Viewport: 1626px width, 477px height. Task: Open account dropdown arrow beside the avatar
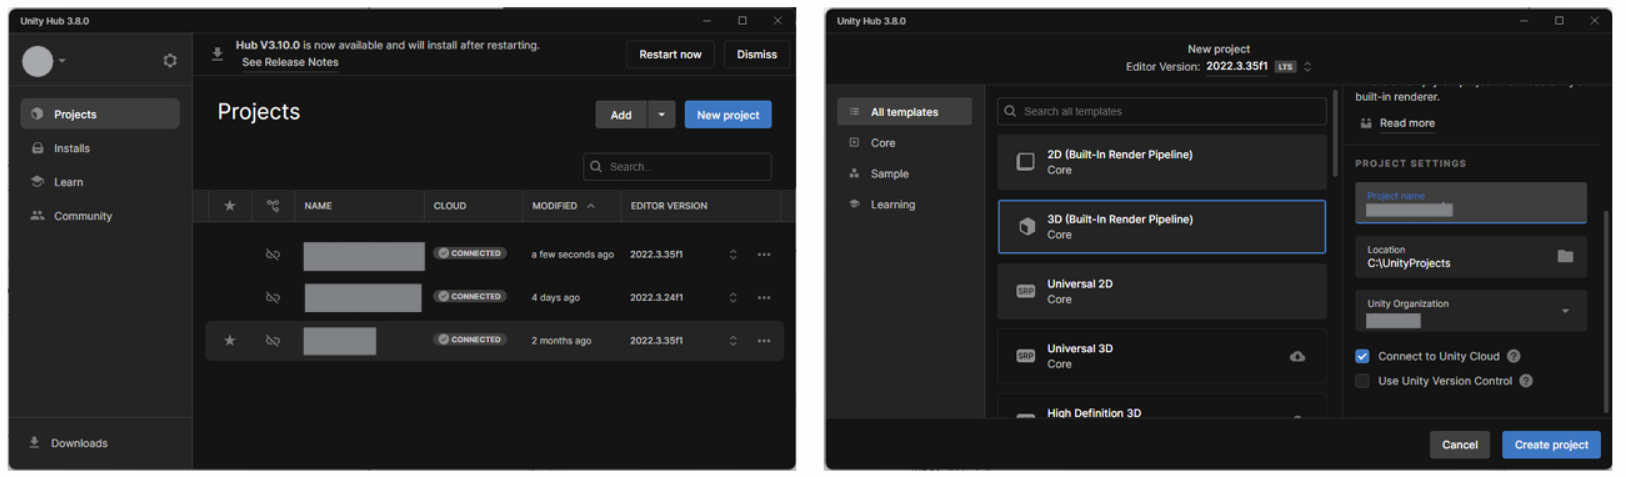coord(62,61)
